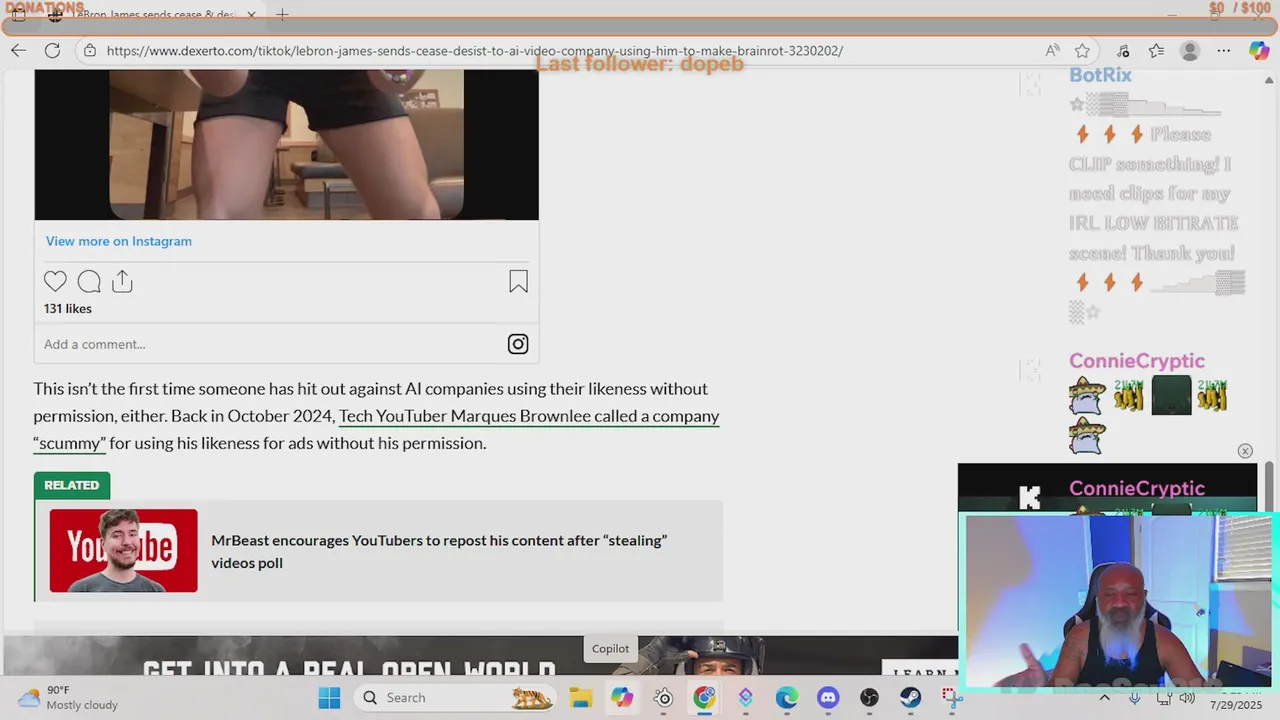Close the LeBron James article tab
Image resolution: width=1280 pixels, height=720 pixels.
point(252,15)
